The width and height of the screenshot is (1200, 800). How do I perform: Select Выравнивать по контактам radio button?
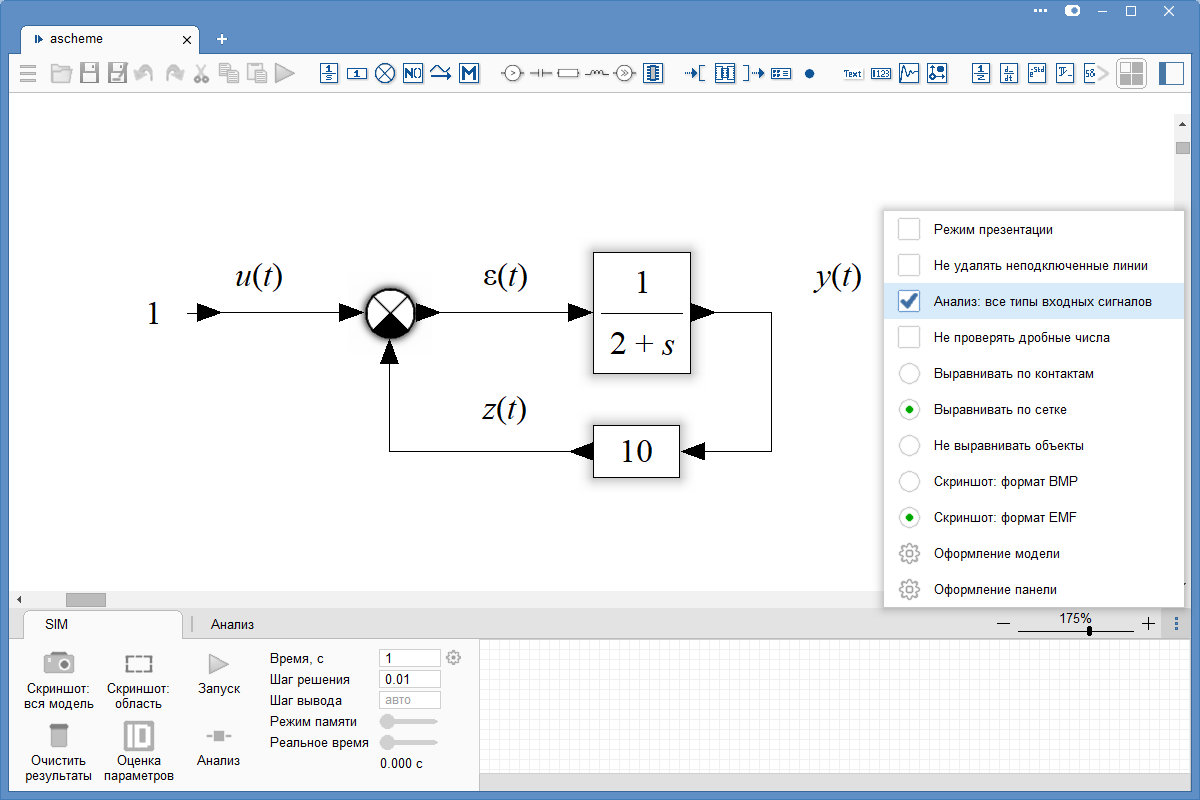pos(909,373)
